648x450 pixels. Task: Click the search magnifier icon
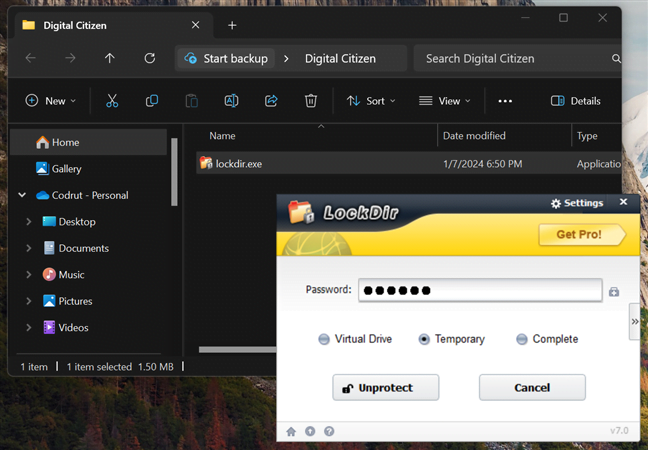[616, 59]
